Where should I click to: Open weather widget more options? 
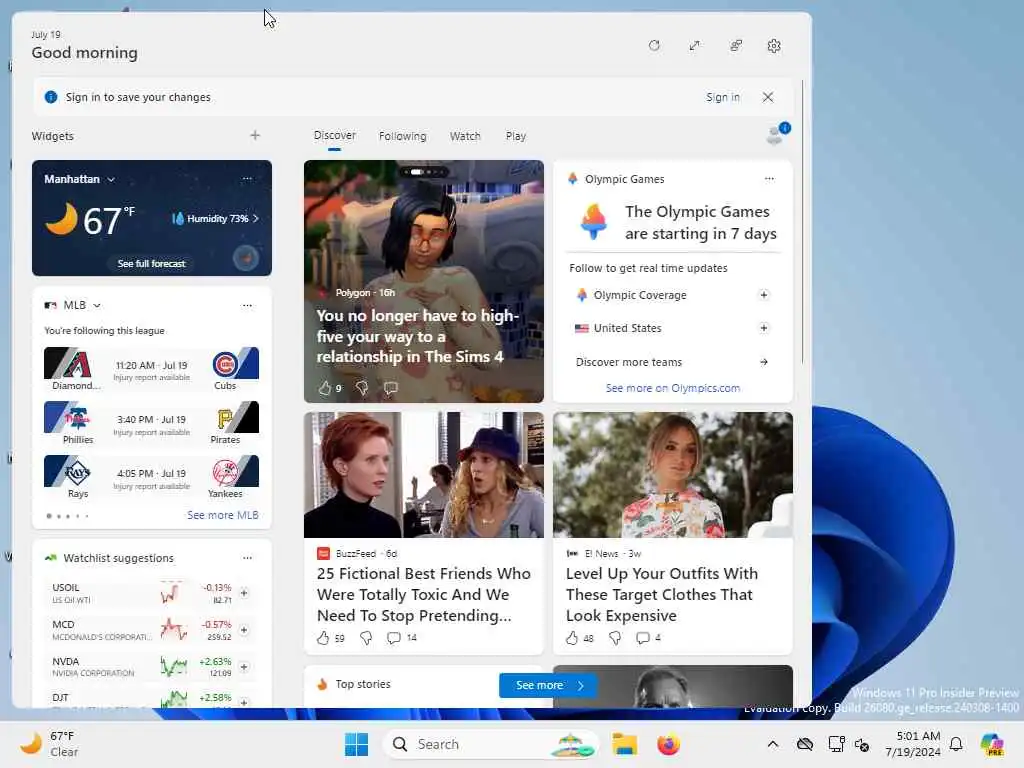pyautogui.click(x=247, y=178)
